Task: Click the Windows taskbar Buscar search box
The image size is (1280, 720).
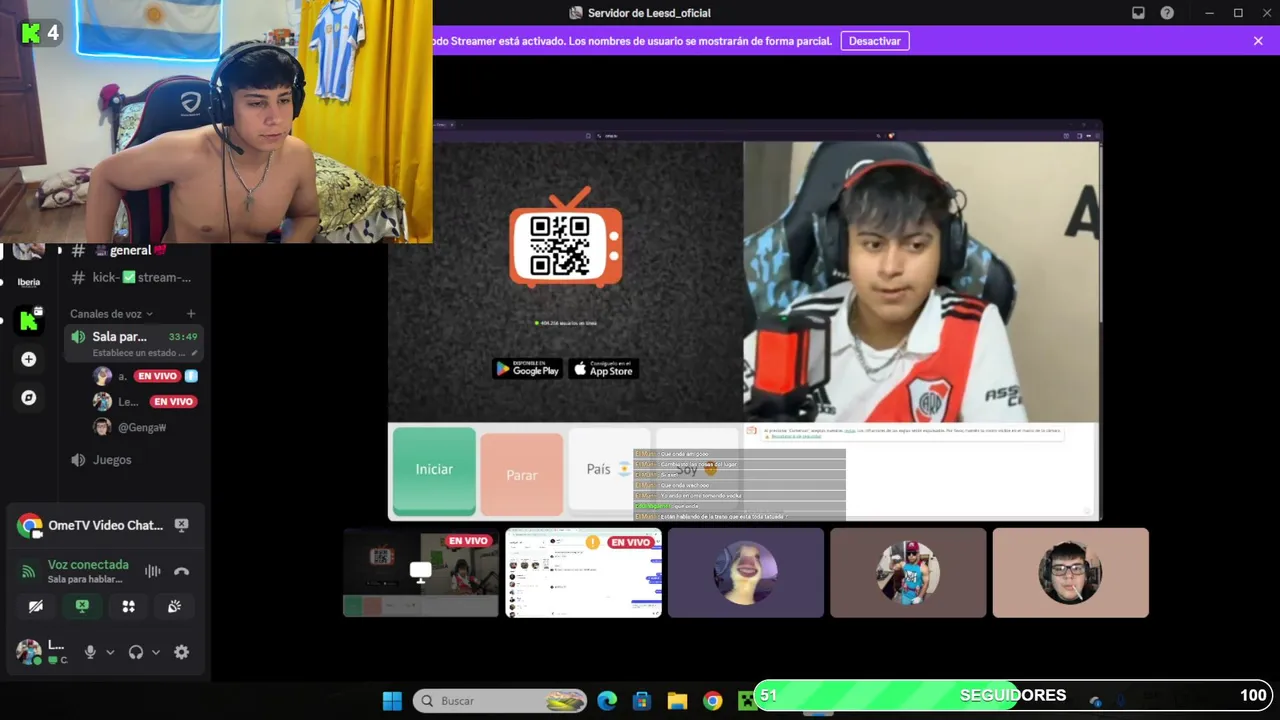Action: (x=499, y=701)
